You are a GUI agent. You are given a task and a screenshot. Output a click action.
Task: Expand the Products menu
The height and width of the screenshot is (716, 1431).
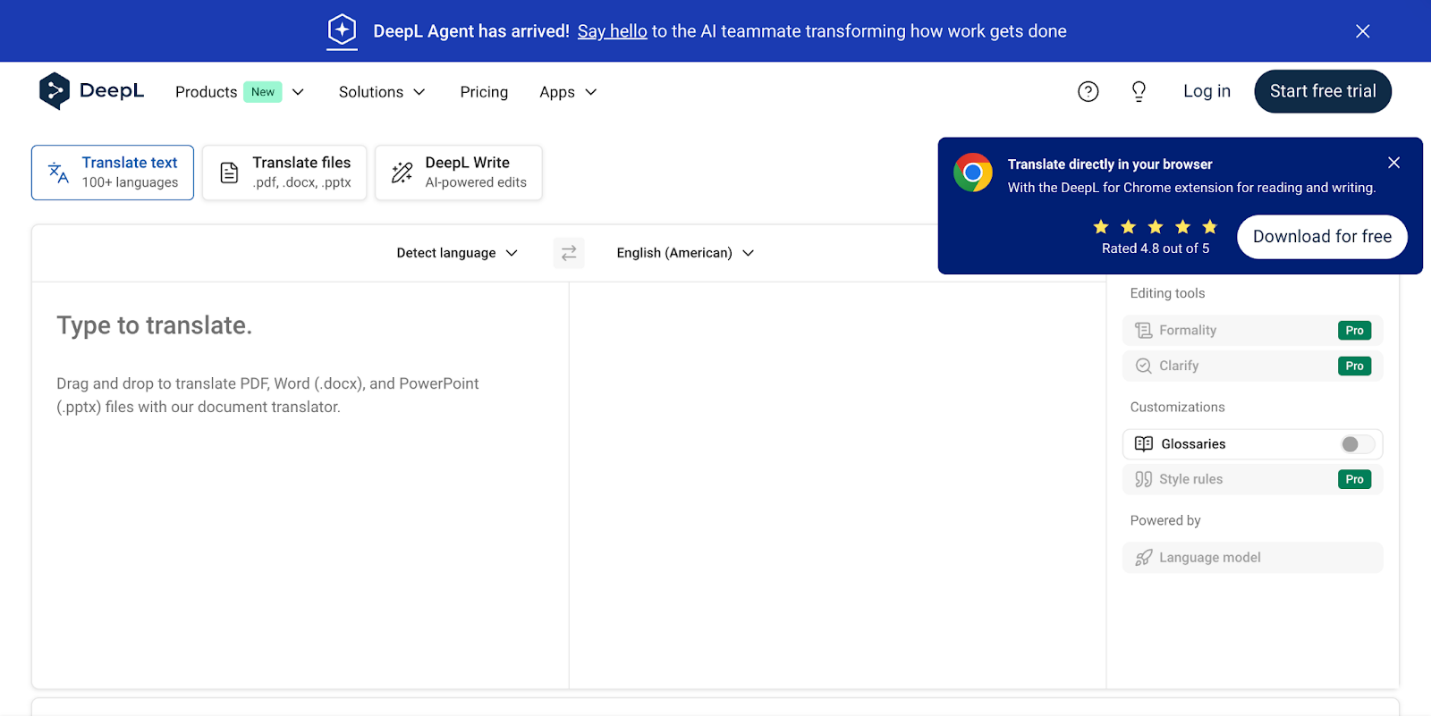pos(240,92)
